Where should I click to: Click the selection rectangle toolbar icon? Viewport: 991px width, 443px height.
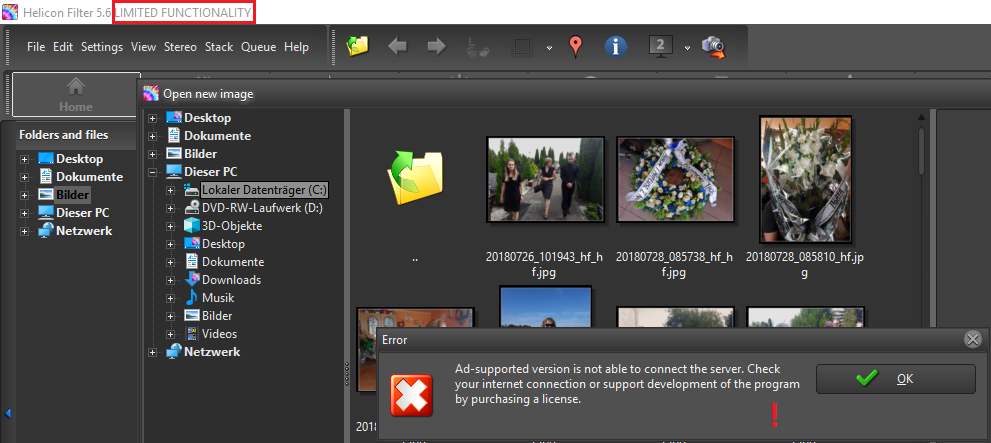(x=521, y=47)
